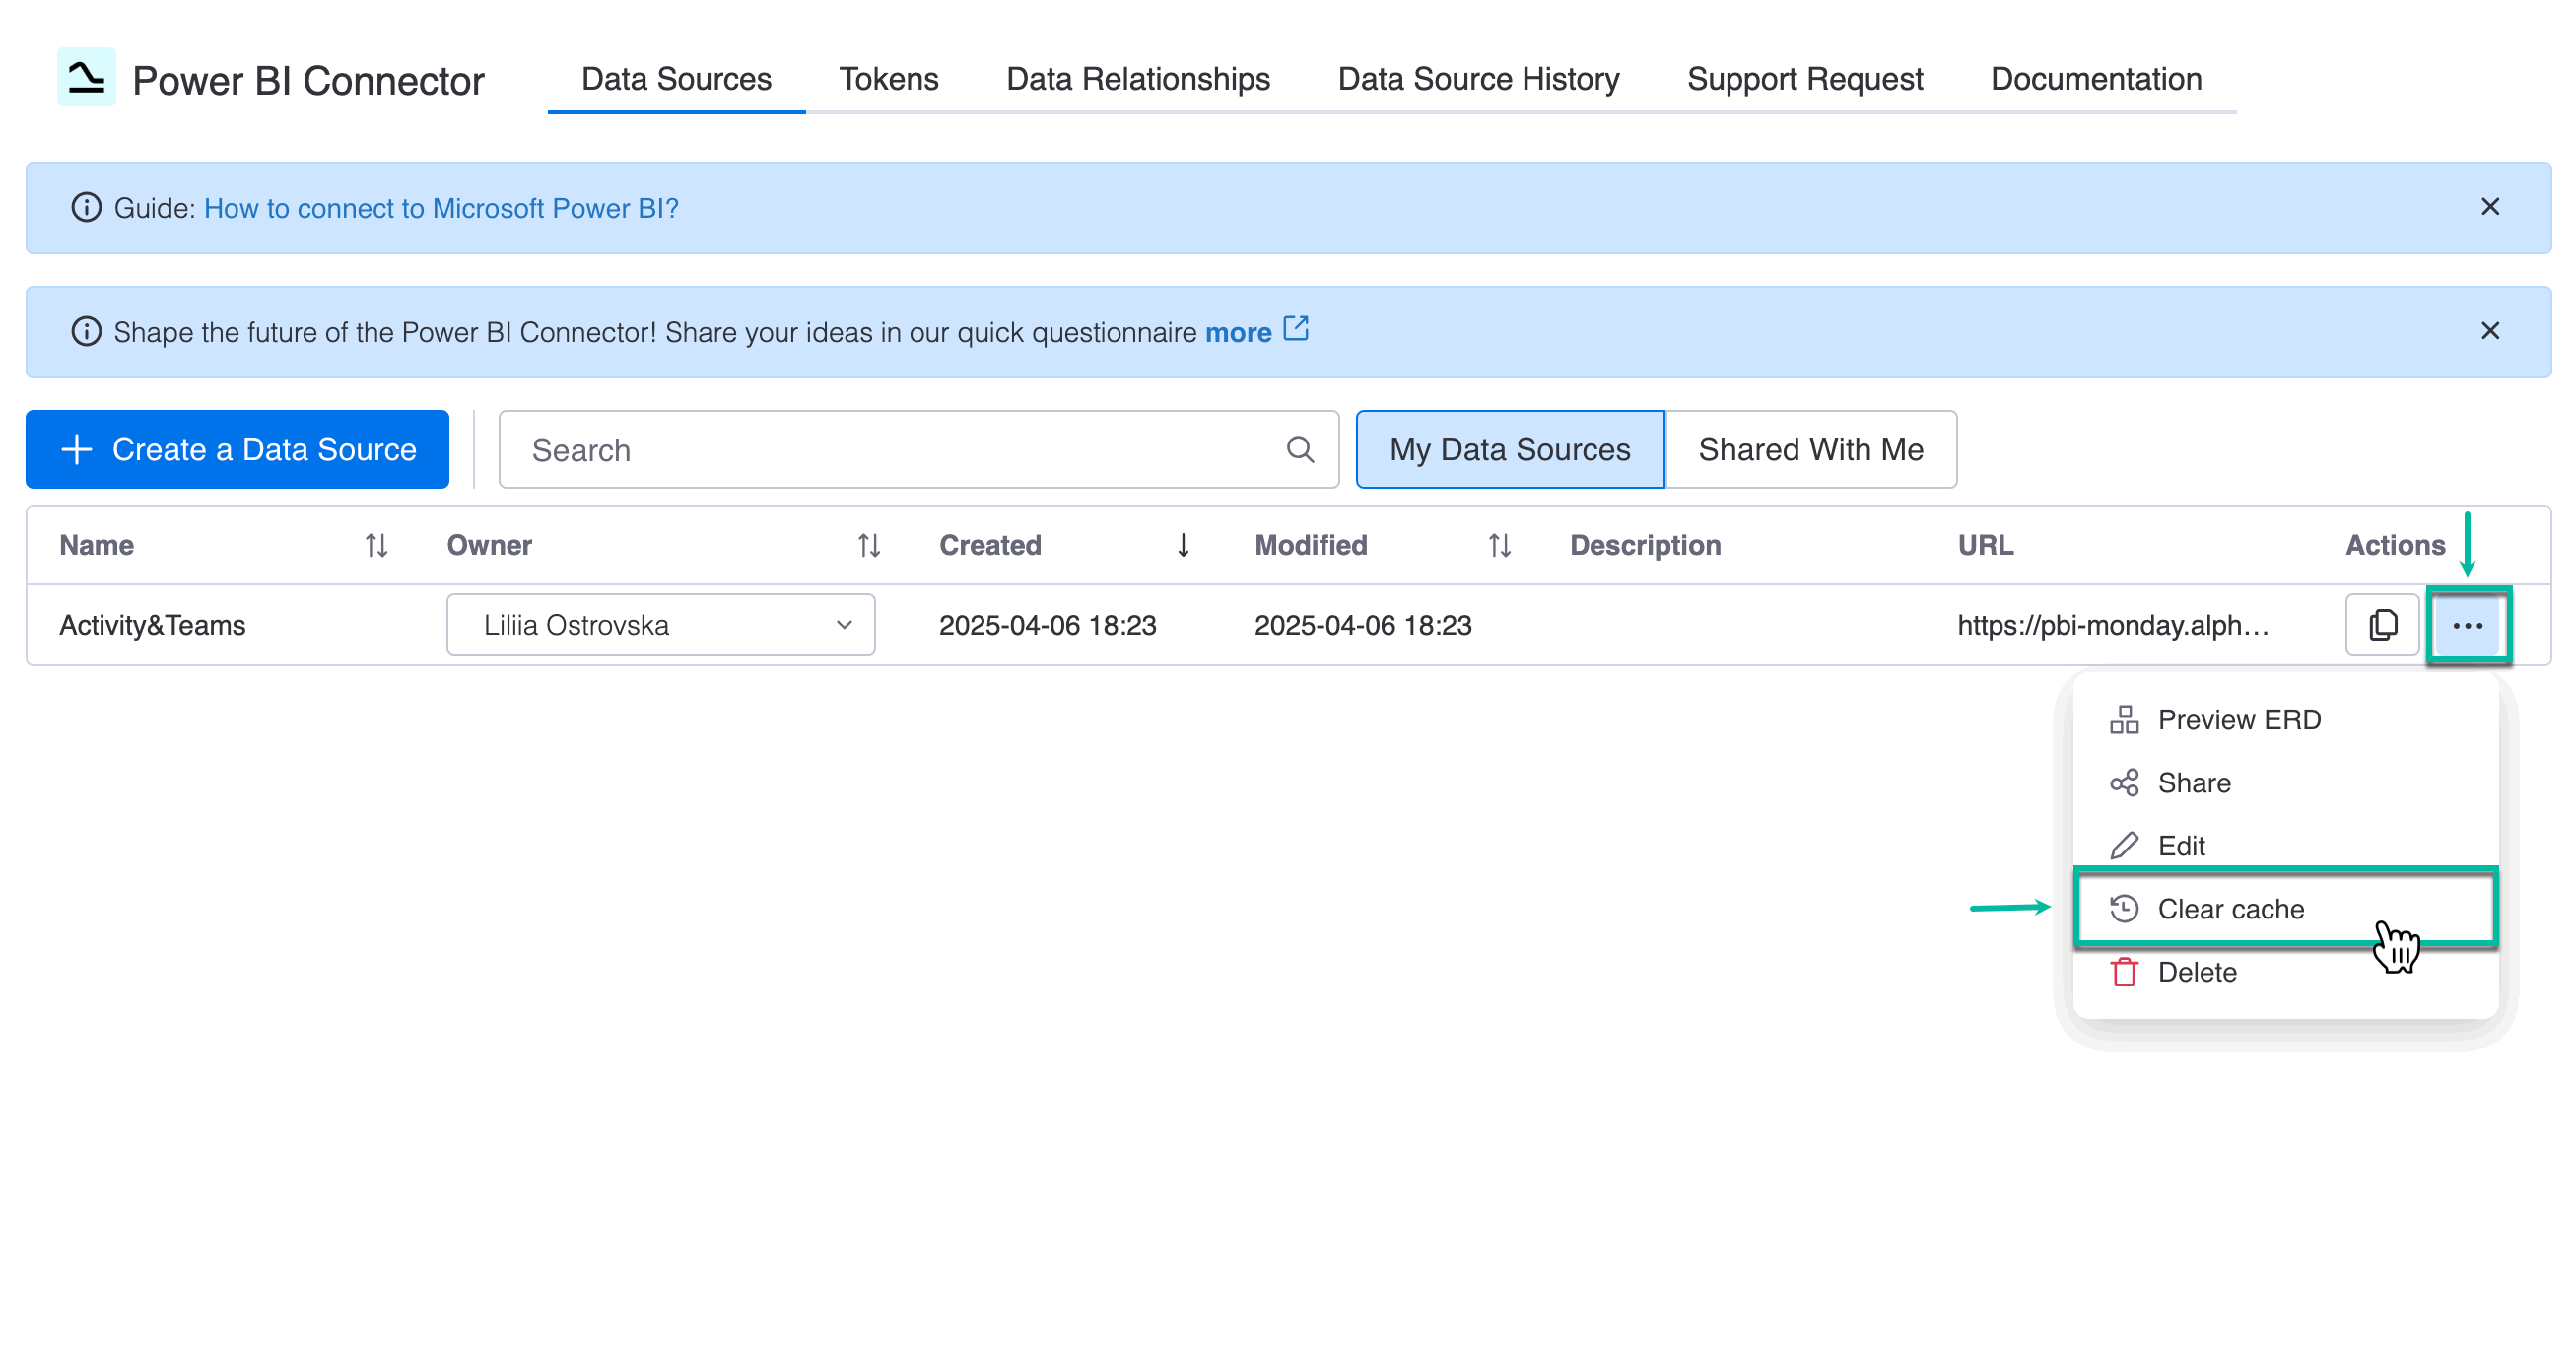Dismiss the questionnaire banner
Screen dimensions: 2576x1360
(2489, 331)
